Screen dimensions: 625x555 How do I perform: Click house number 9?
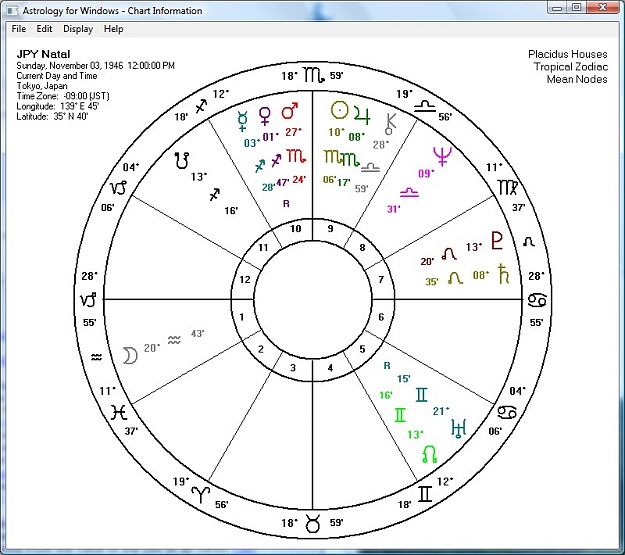tap(330, 229)
